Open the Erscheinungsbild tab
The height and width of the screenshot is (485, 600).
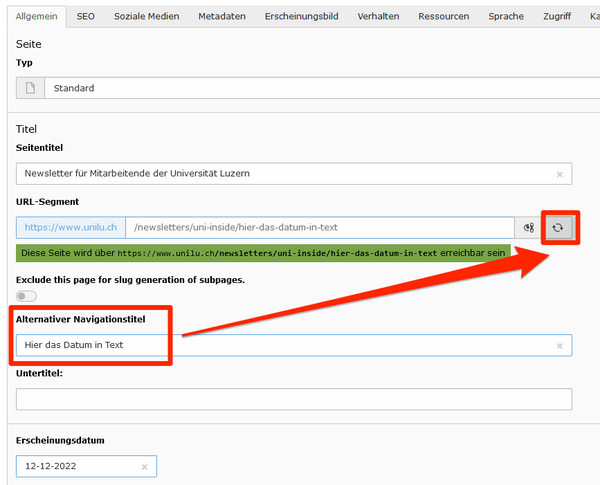point(302,16)
